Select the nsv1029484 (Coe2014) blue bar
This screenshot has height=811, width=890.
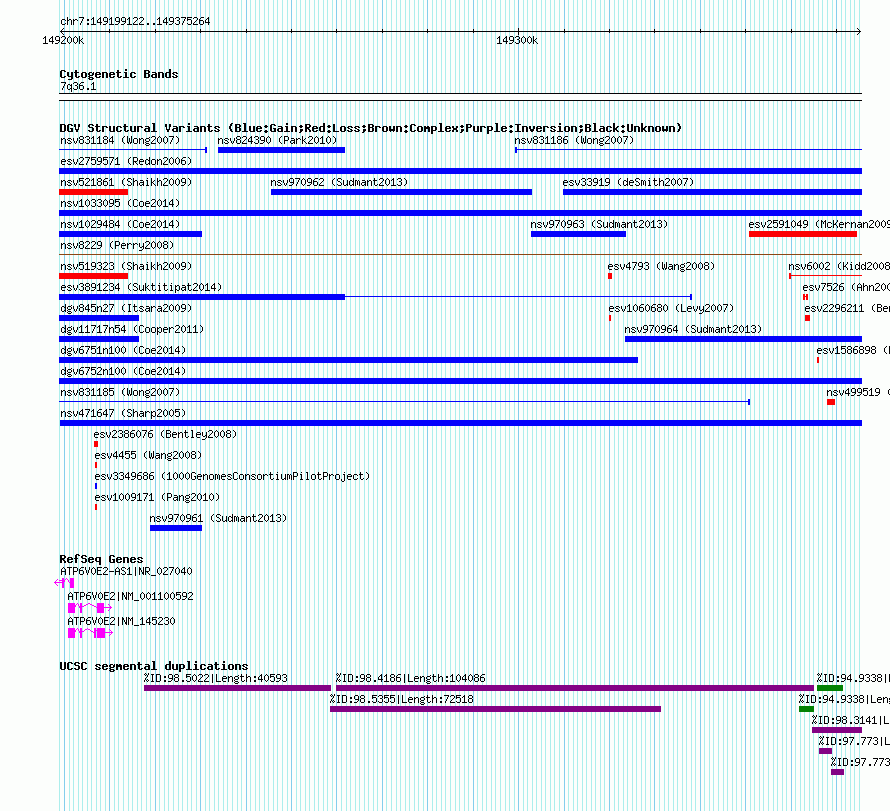click(131, 234)
